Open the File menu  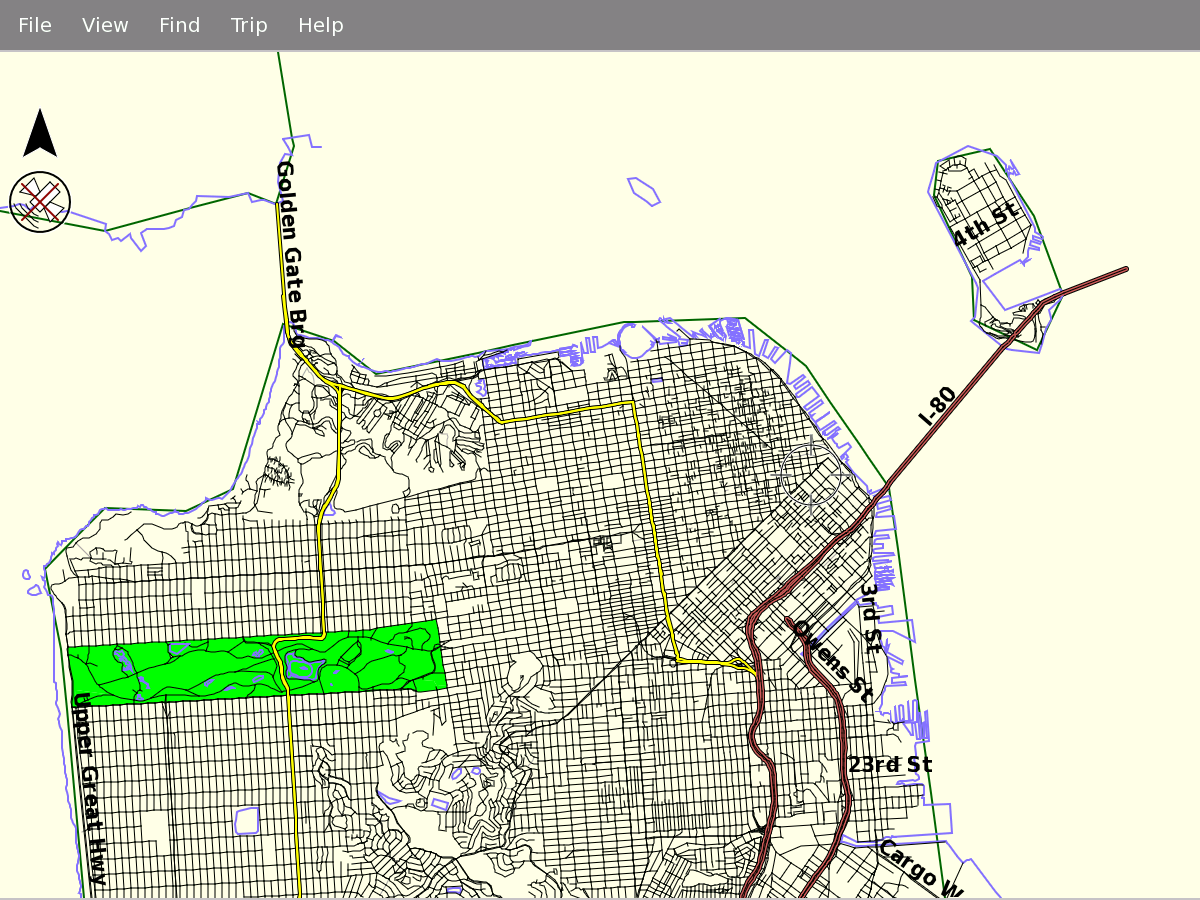click(35, 25)
